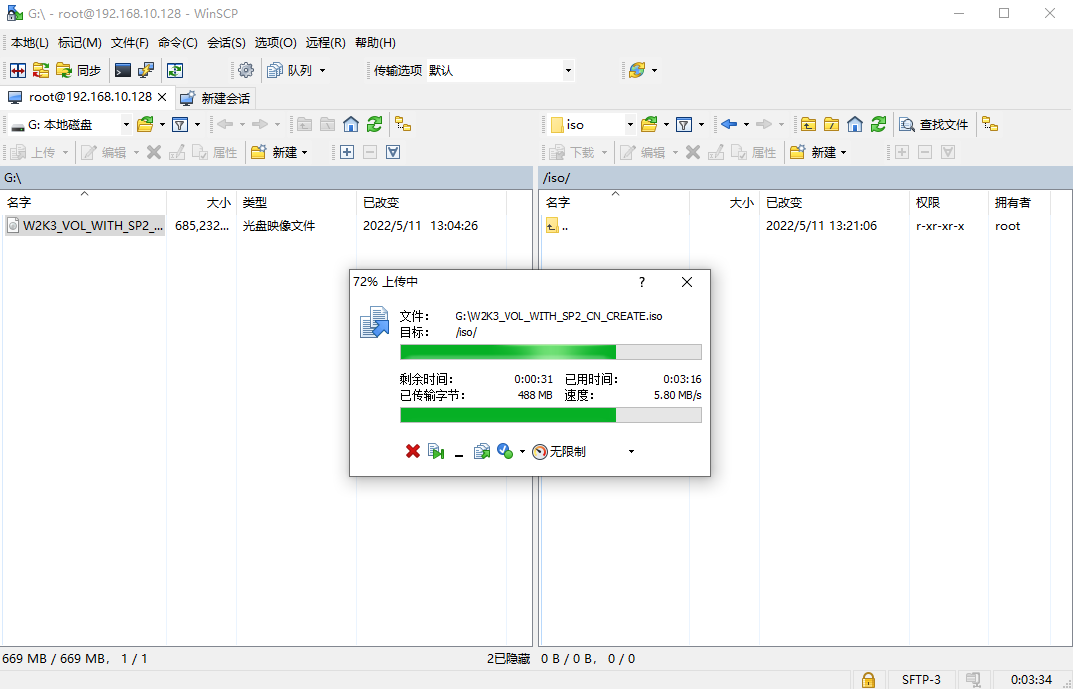Click the 队列 queue button
The width and height of the screenshot is (1073, 689).
[290, 70]
